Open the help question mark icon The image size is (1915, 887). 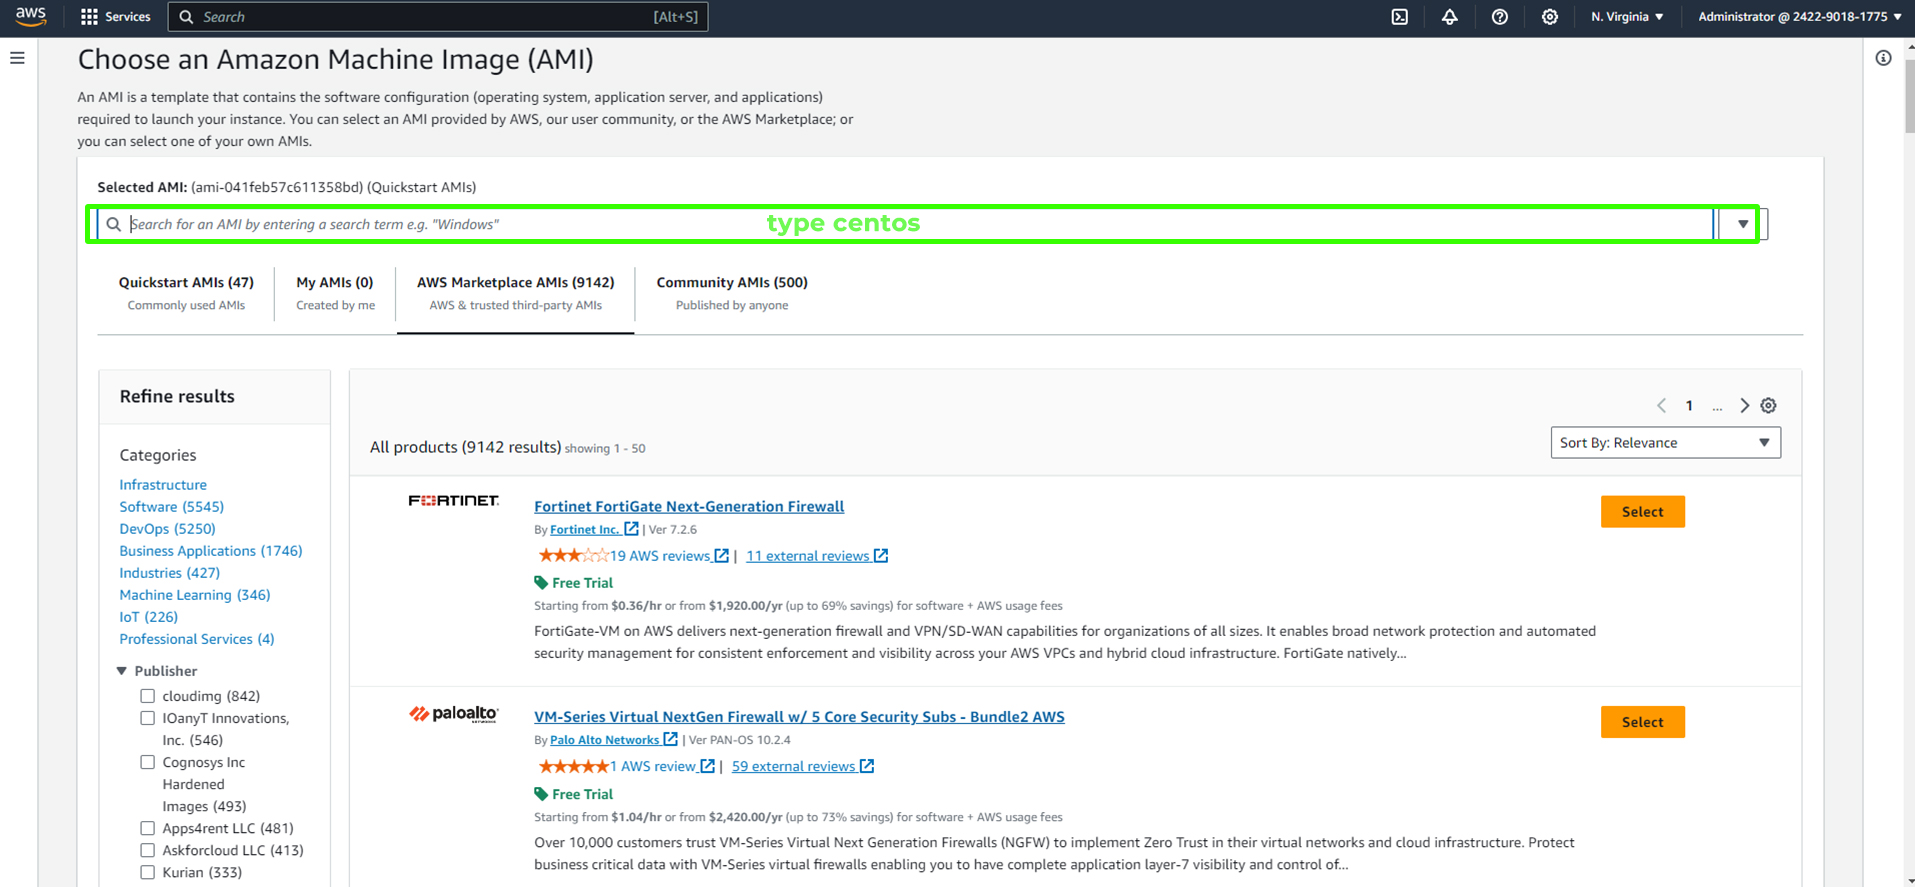coord(1499,17)
